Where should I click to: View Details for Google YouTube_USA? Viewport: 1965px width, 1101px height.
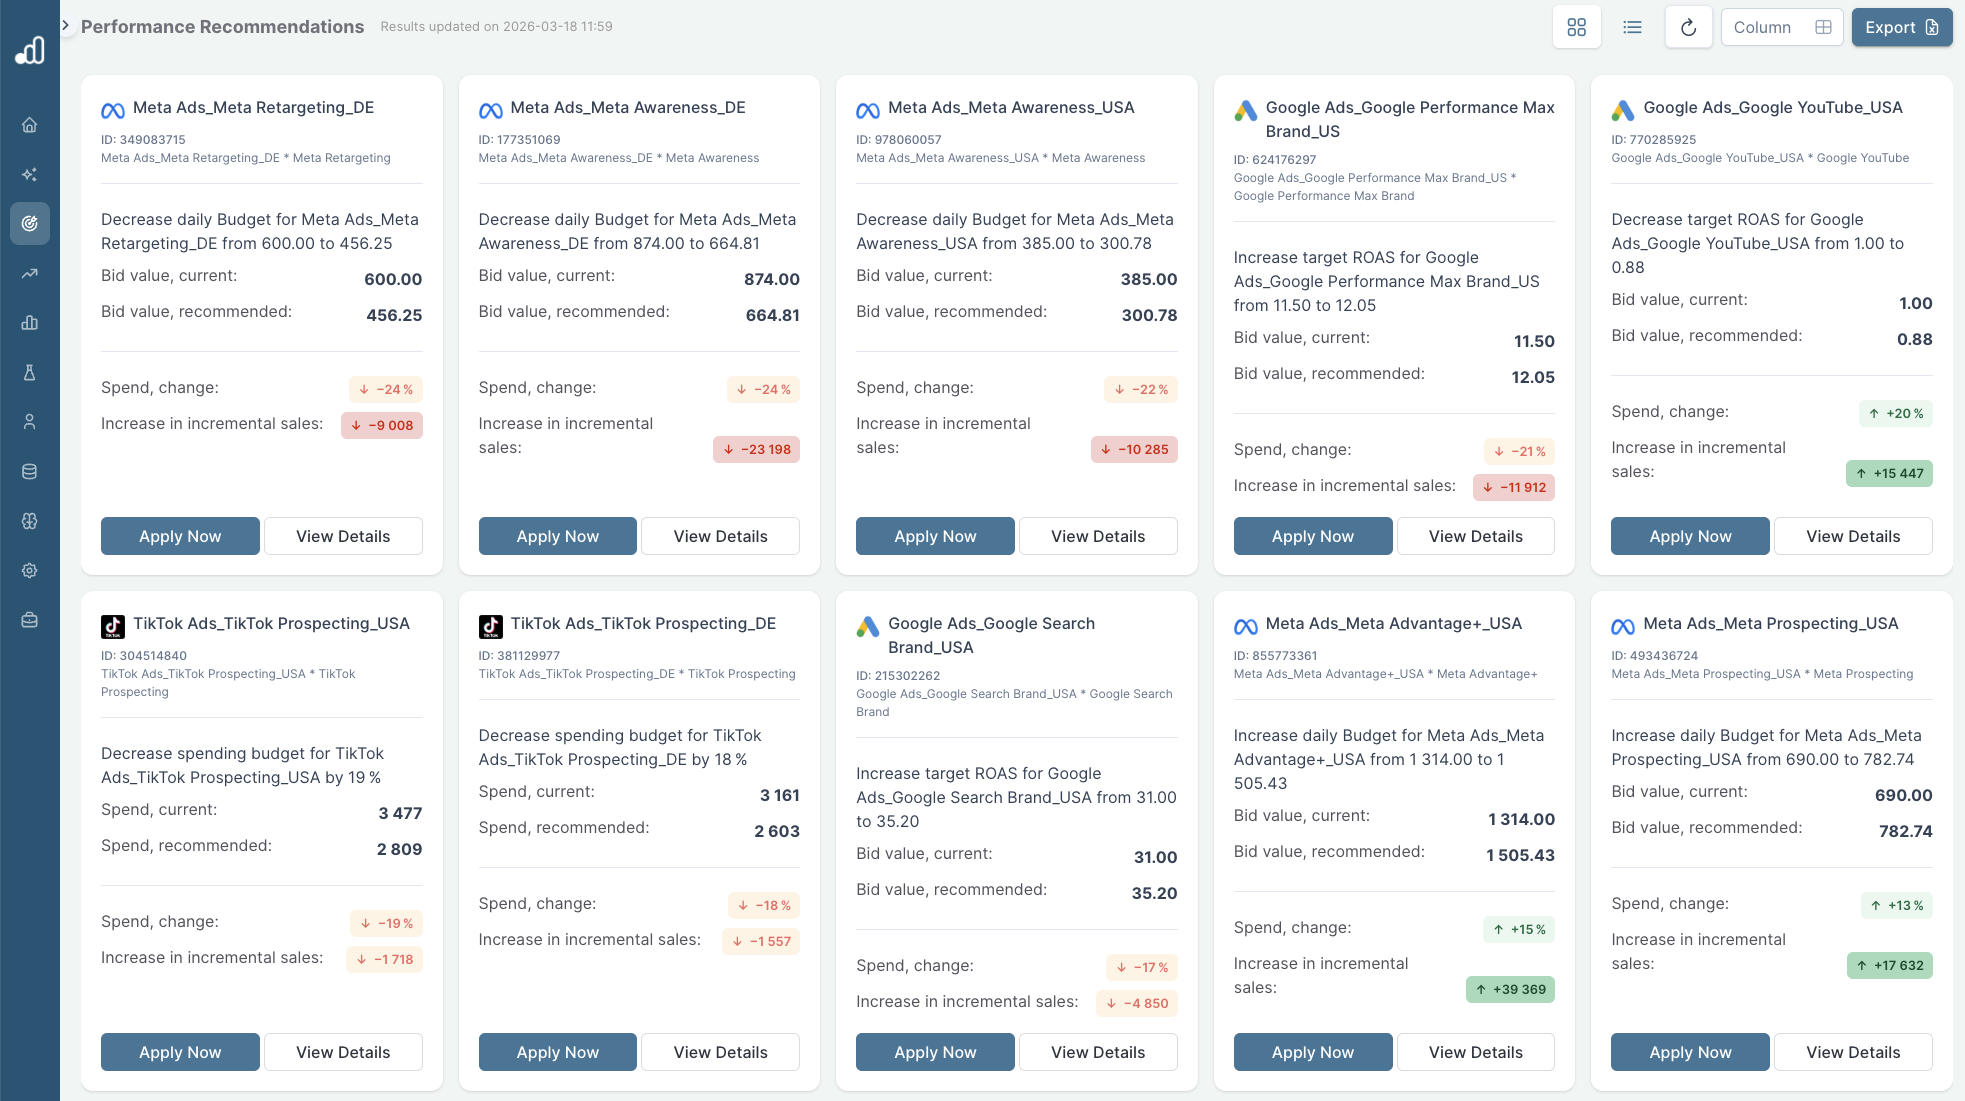click(x=1852, y=536)
